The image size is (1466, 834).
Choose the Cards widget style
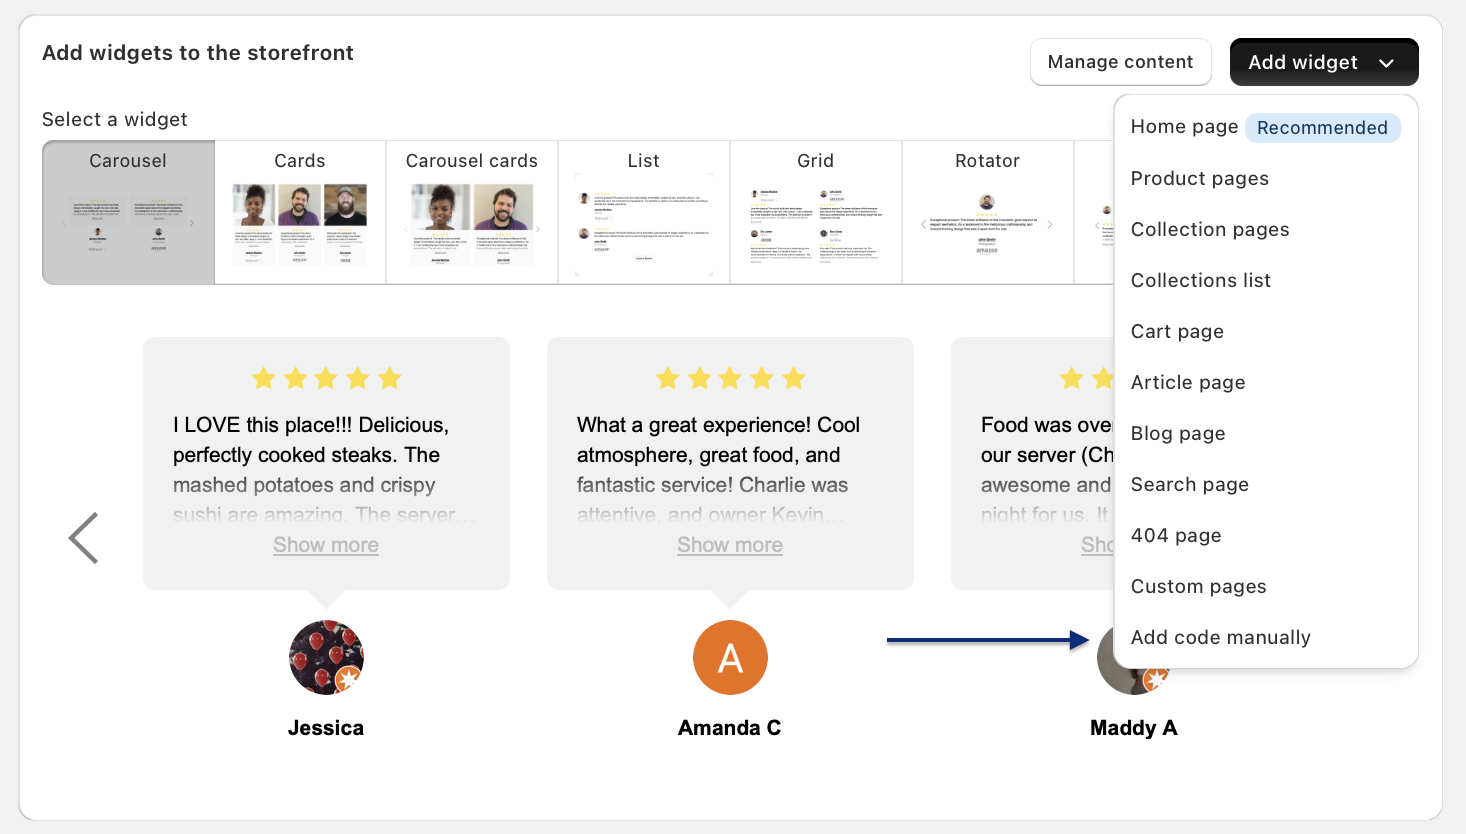click(300, 212)
